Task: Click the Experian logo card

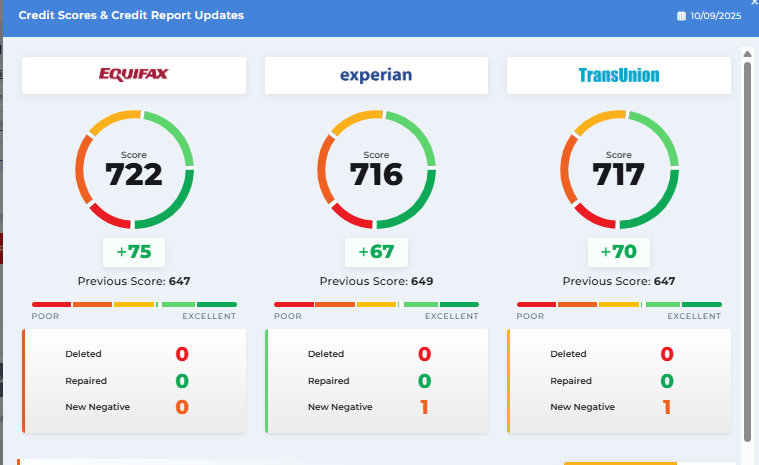Action: pos(376,75)
